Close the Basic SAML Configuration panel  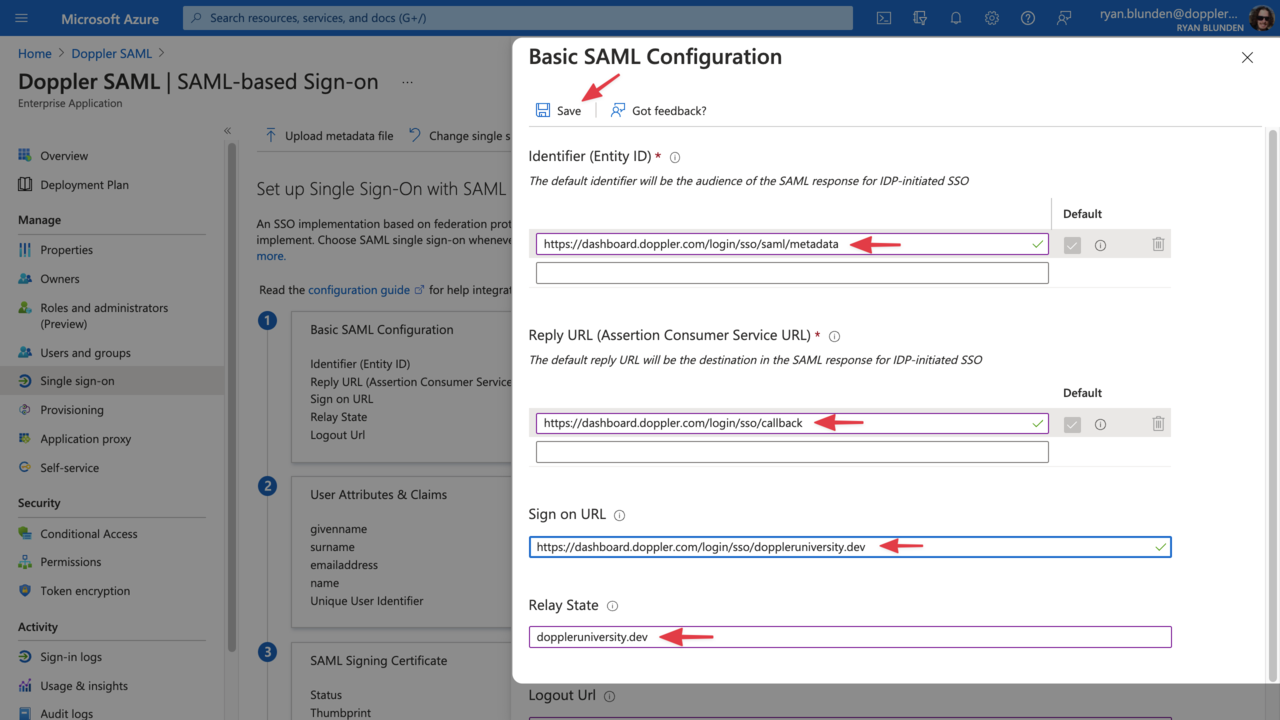(1247, 58)
